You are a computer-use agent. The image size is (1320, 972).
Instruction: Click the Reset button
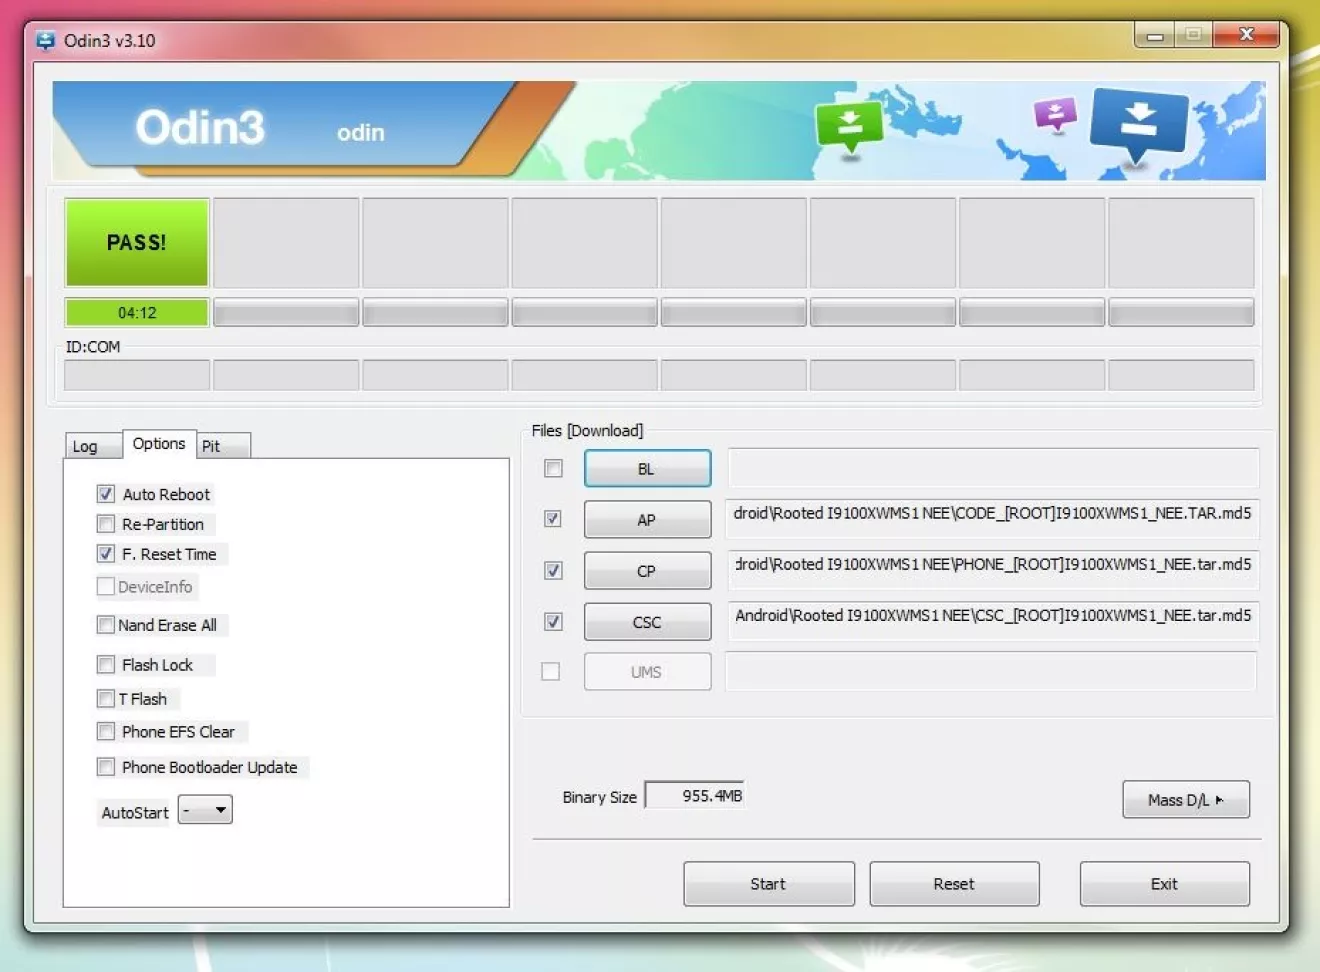pos(954,884)
